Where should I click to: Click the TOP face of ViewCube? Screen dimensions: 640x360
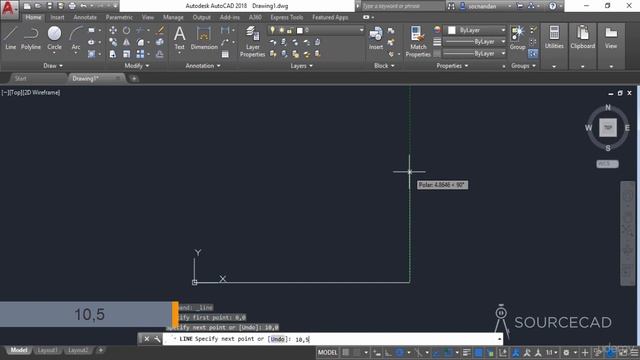coord(608,128)
